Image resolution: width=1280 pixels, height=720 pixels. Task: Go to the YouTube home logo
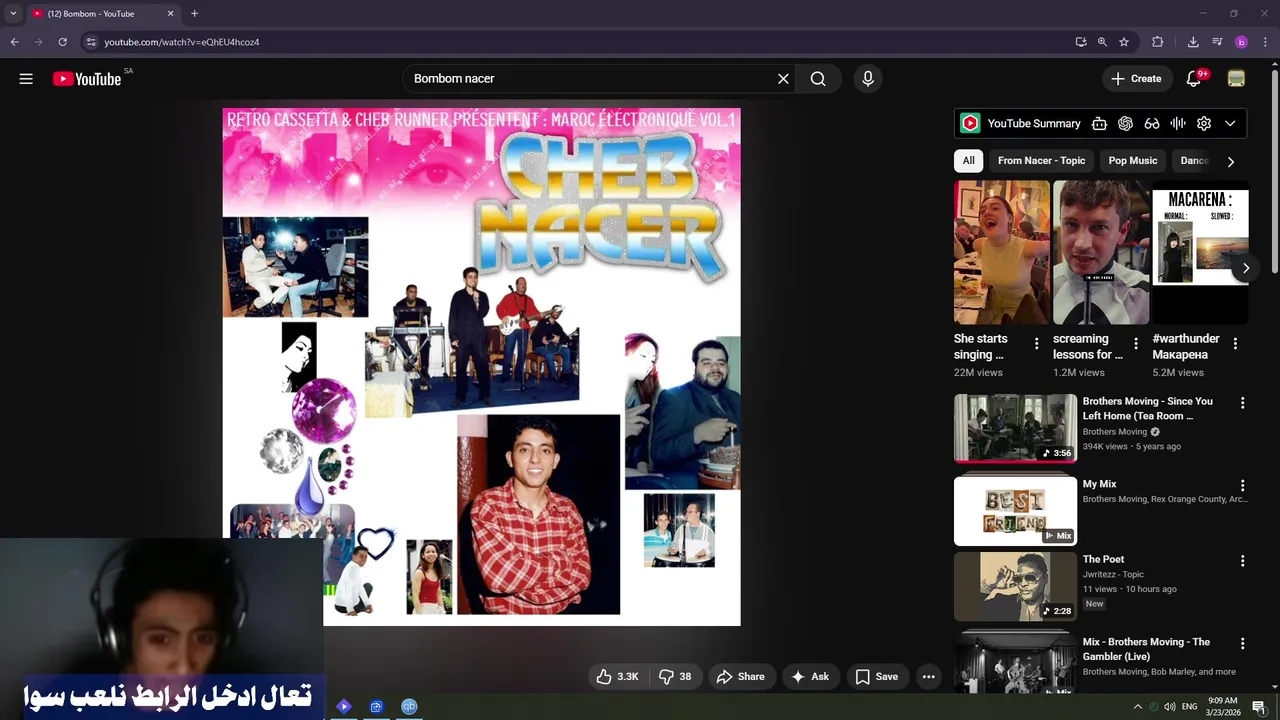pos(87,79)
